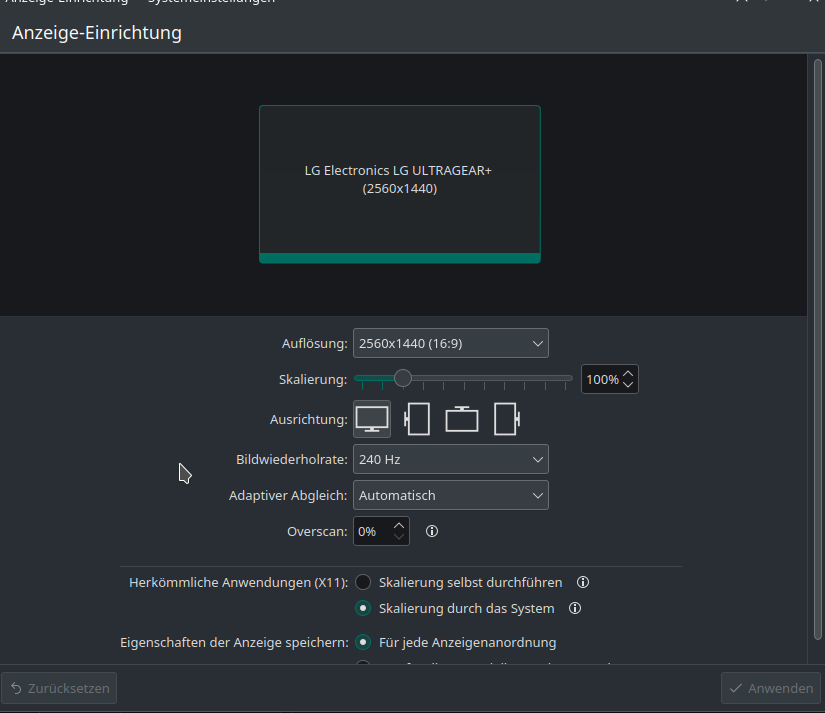
Task: Select the LG ULTRAGEAR+ monitor preview
Action: (400, 184)
